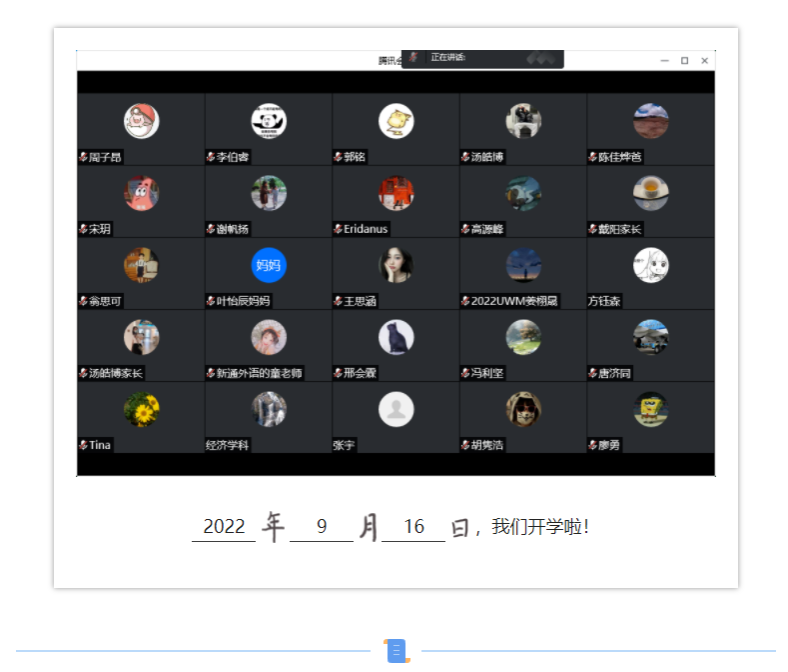
Task: Click the speaker icon in the 正在讲话 bar
Action: point(414,58)
